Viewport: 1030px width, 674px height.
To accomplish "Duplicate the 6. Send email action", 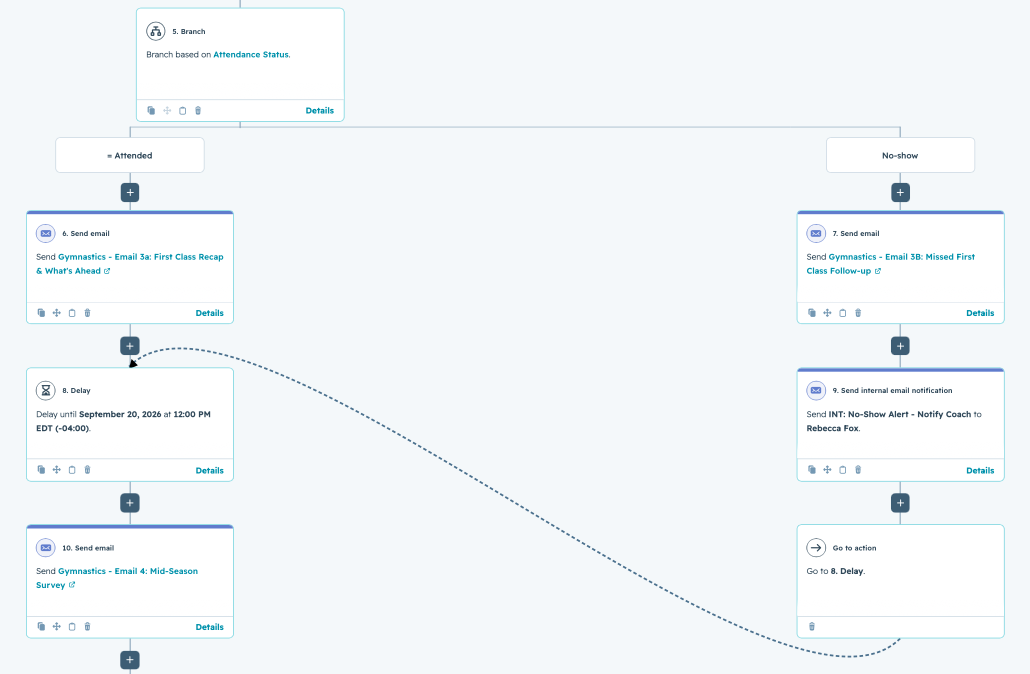I will (41, 313).
